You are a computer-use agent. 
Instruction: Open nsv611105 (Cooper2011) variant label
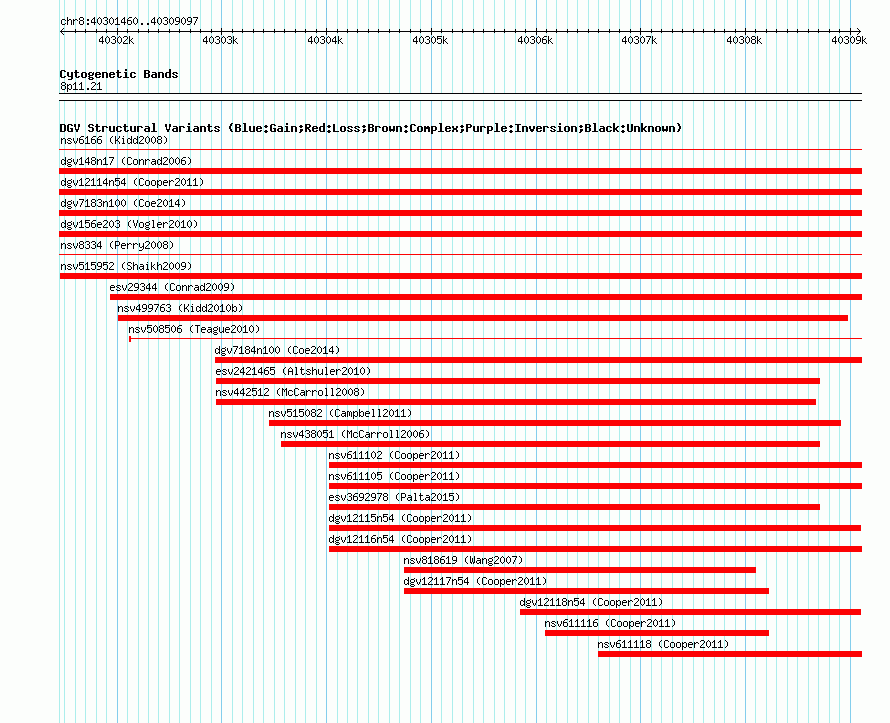[x=394, y=476]
